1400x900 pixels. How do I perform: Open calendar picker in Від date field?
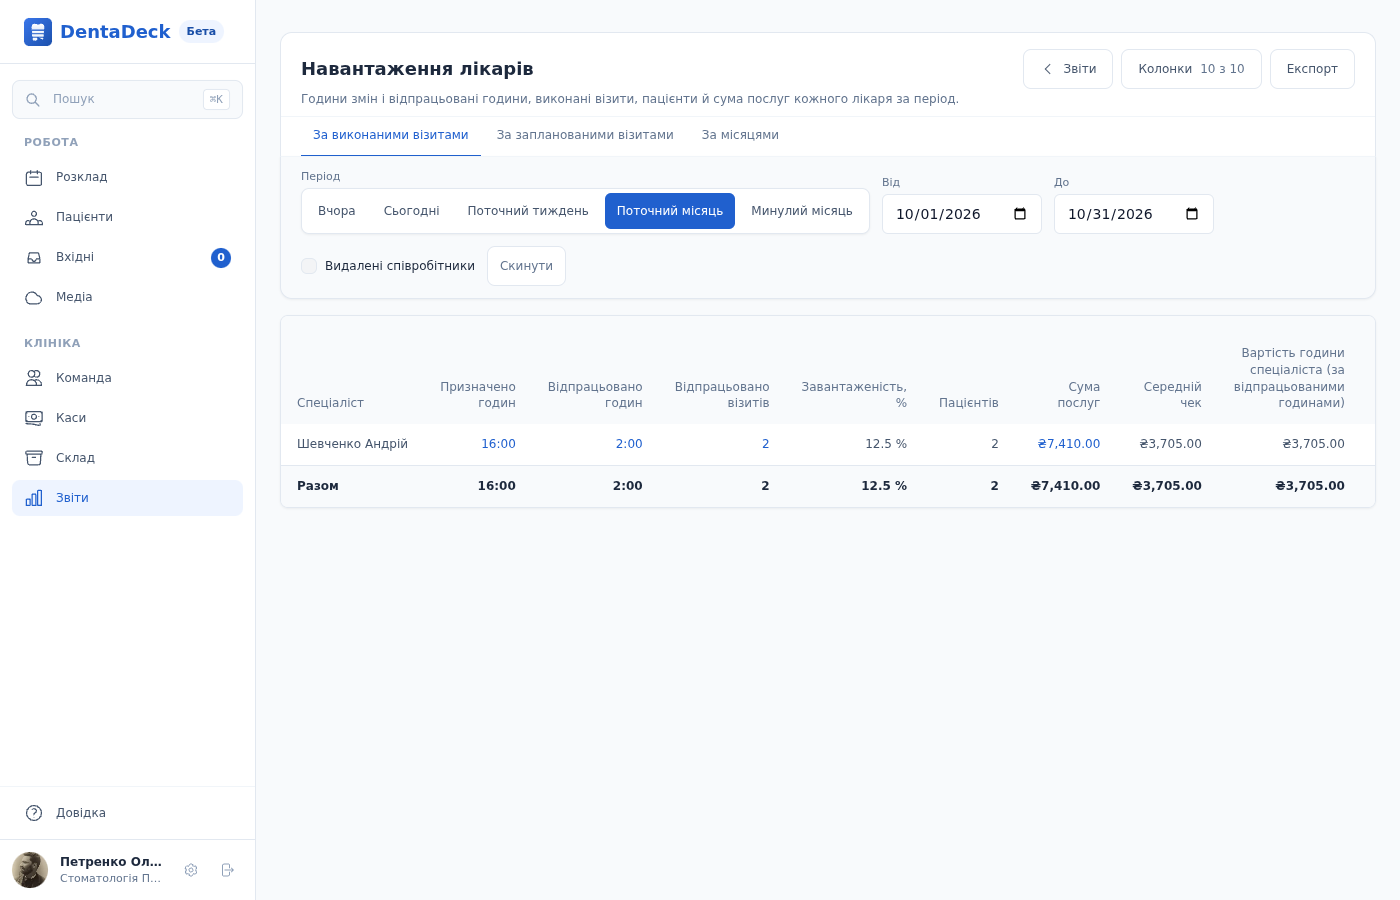pos(1020,214)
